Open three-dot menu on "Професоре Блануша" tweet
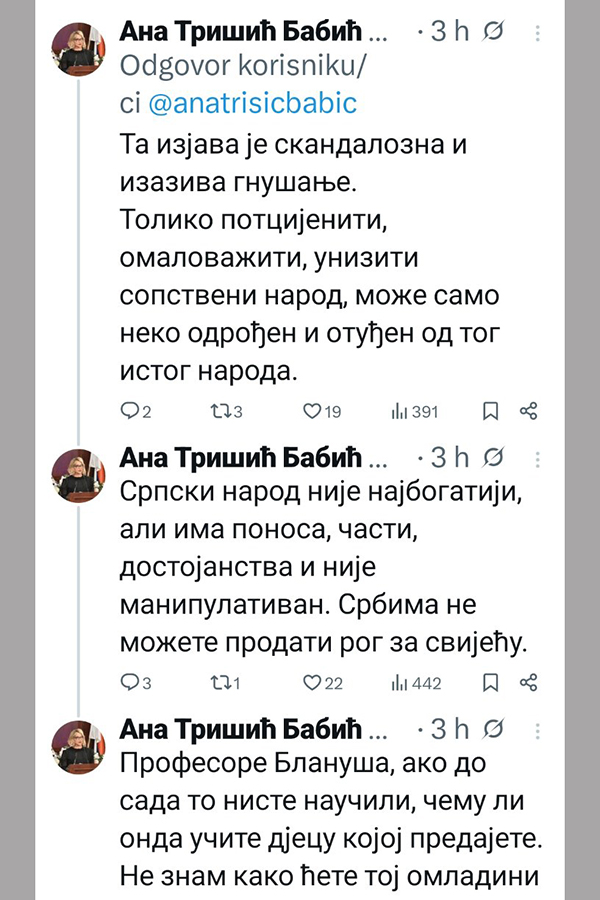Image resolution: width=600 pixels, height=900 pixels. click(x=538, y=727)
